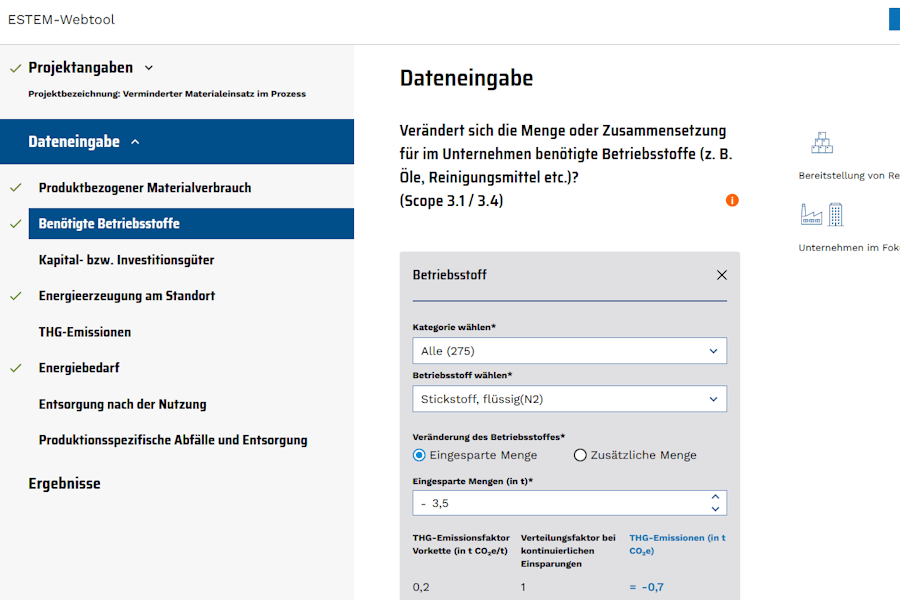900x600 pixels.
Task: Expand the Projektangaben section chevron
Action: point(149,68)
